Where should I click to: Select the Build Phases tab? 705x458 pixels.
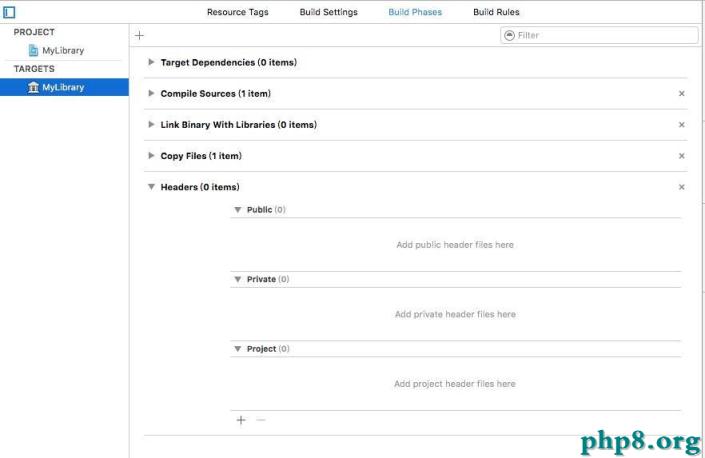415,12
